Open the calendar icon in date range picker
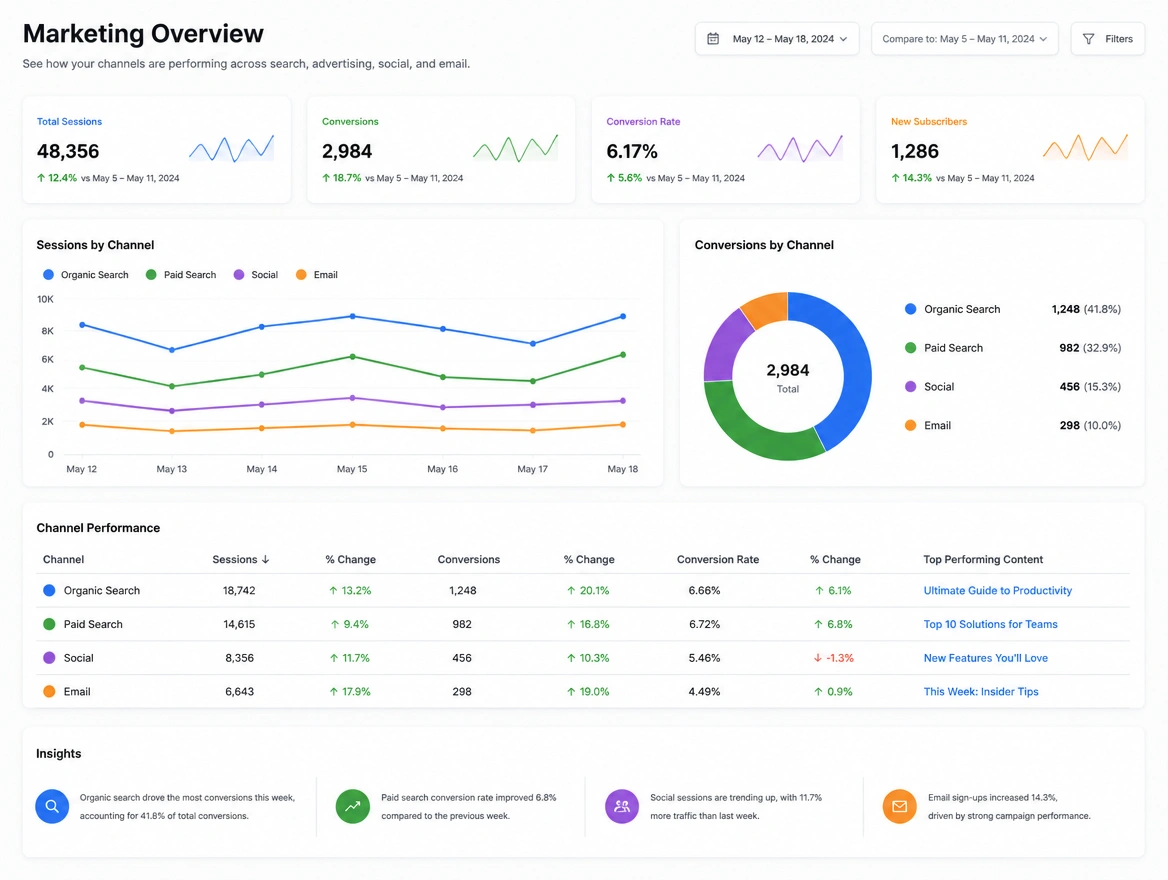 713,39
